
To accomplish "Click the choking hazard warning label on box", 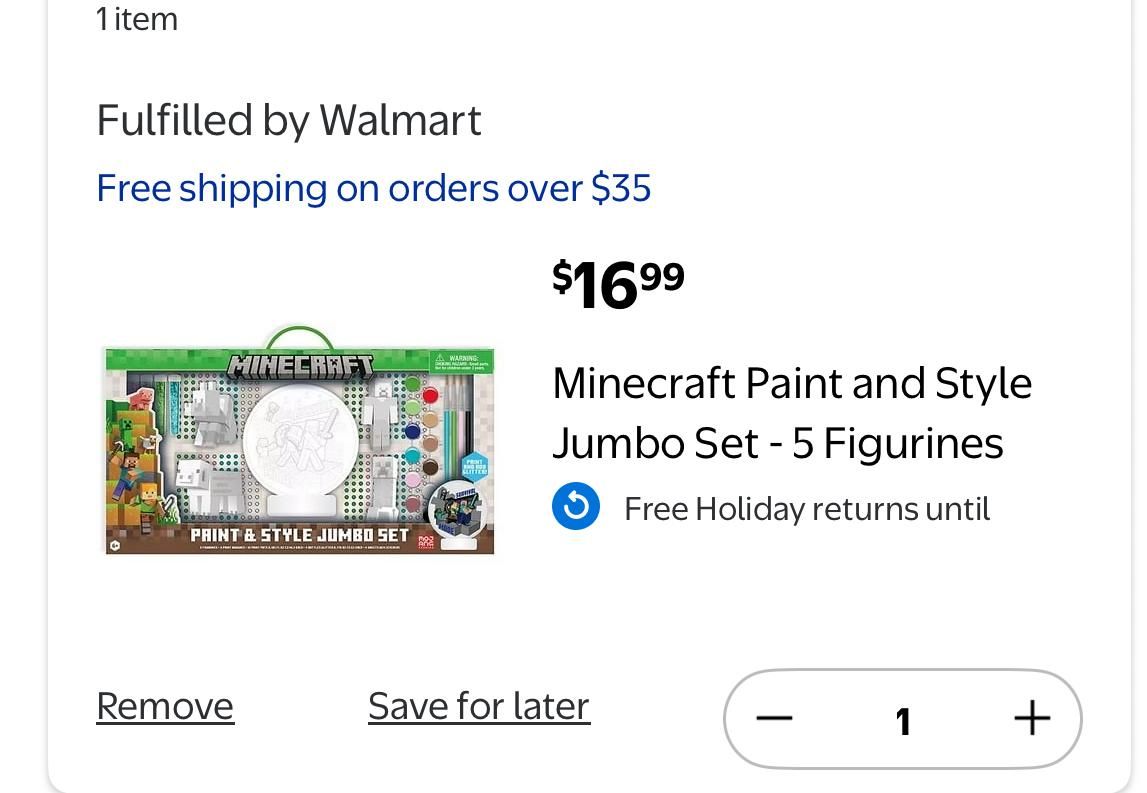I will pyautogui.click(x=461, y=361).
